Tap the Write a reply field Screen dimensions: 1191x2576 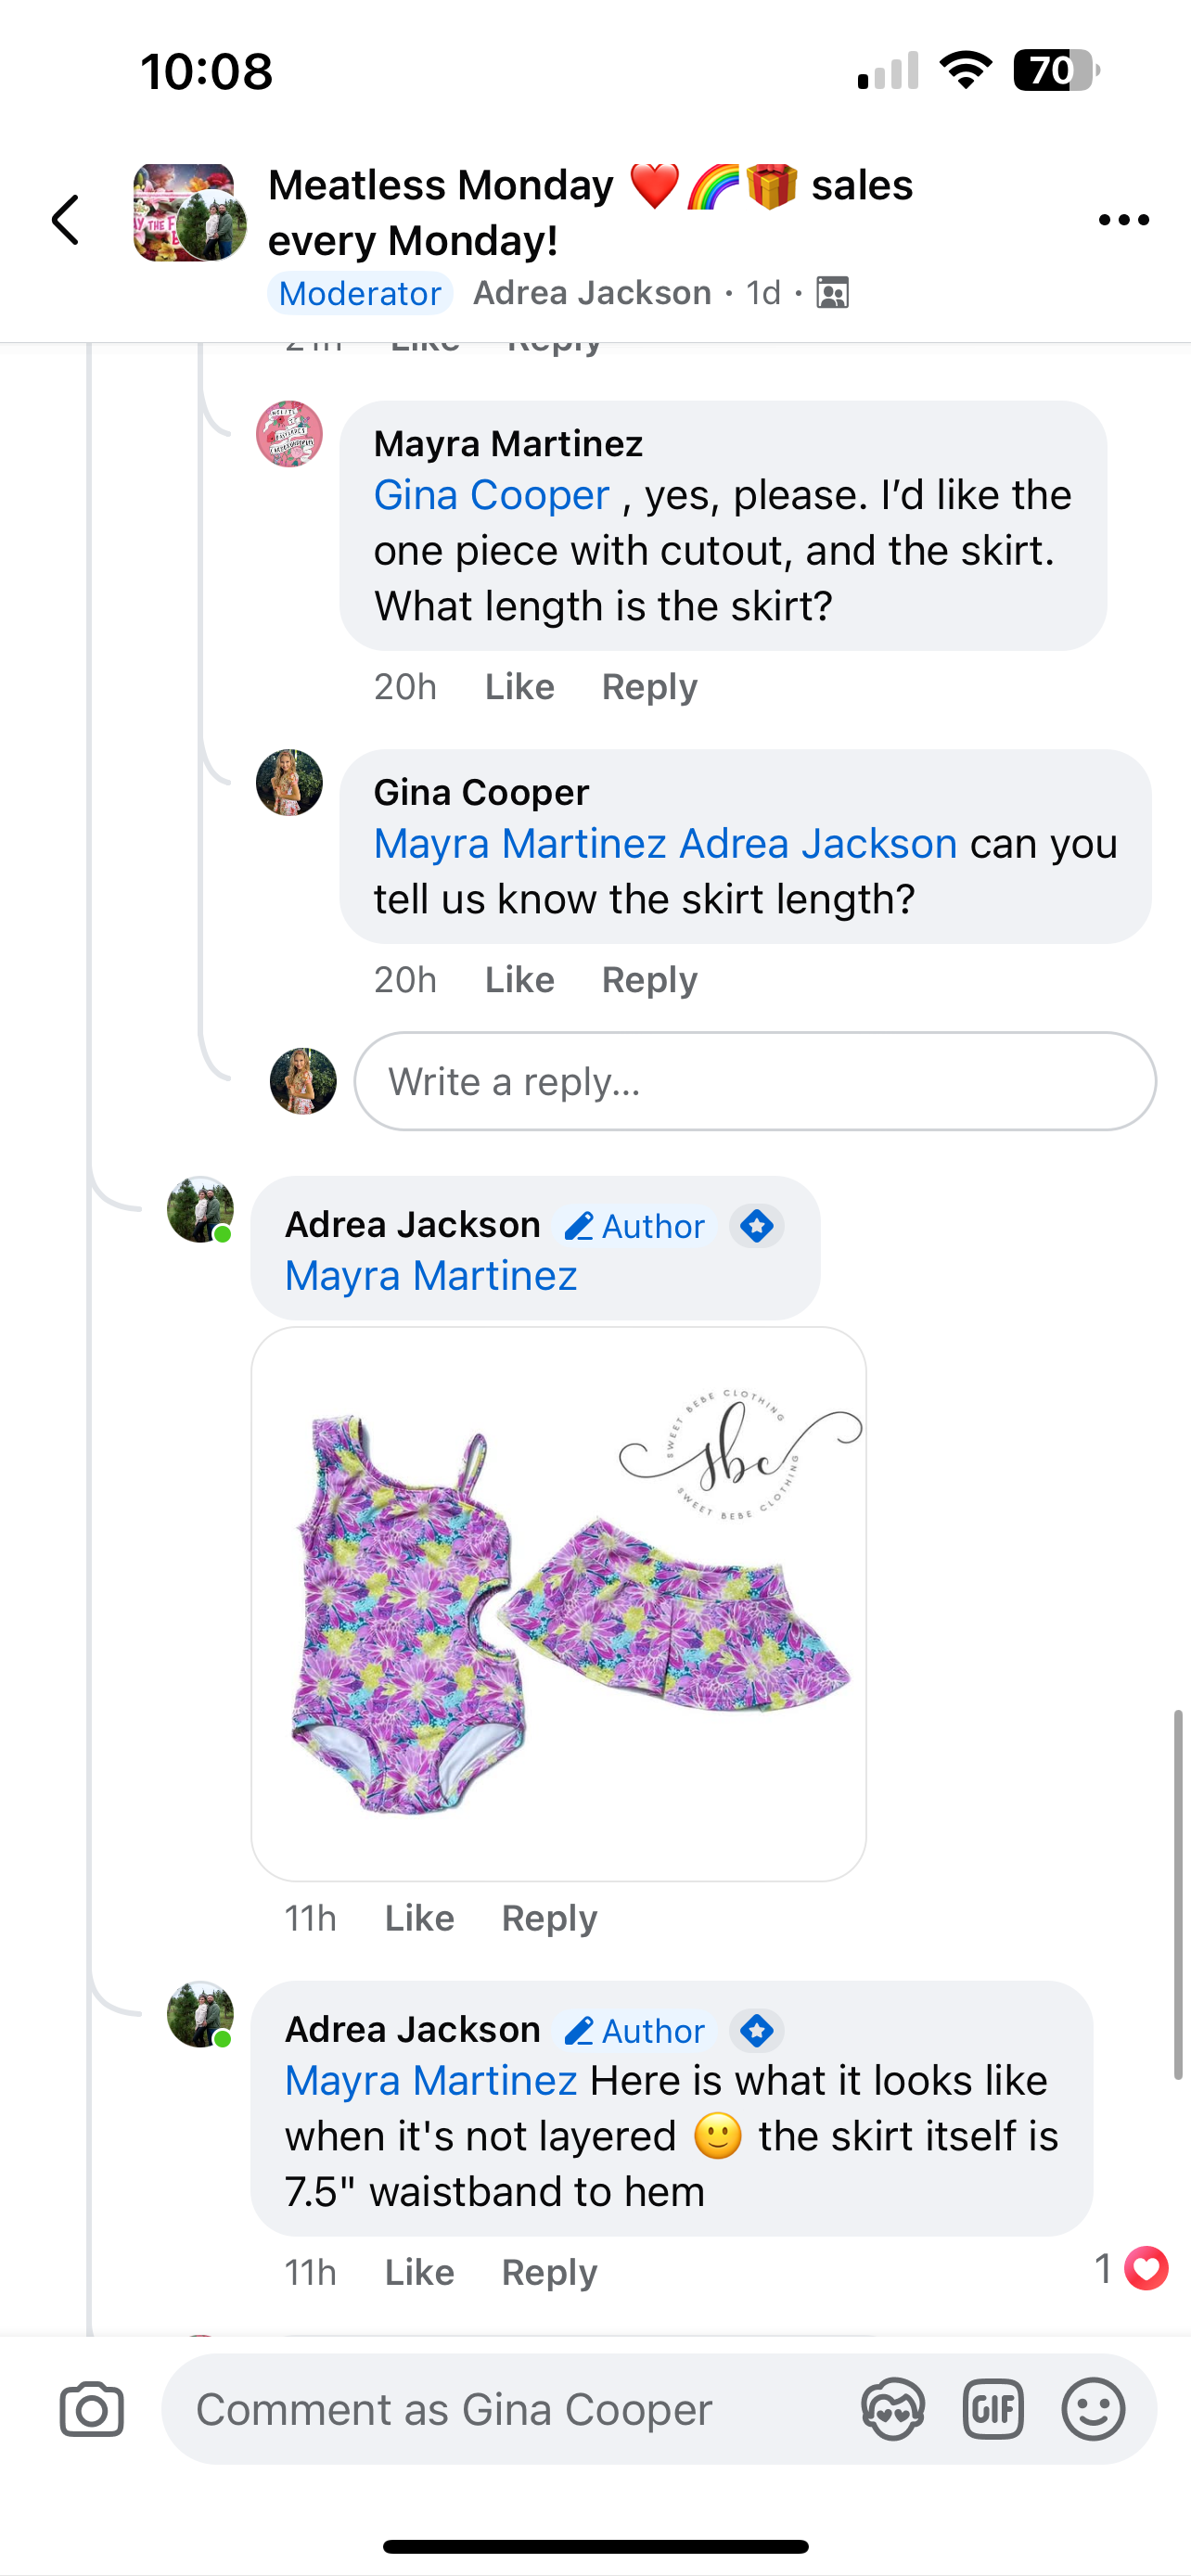pos(754,1081)
